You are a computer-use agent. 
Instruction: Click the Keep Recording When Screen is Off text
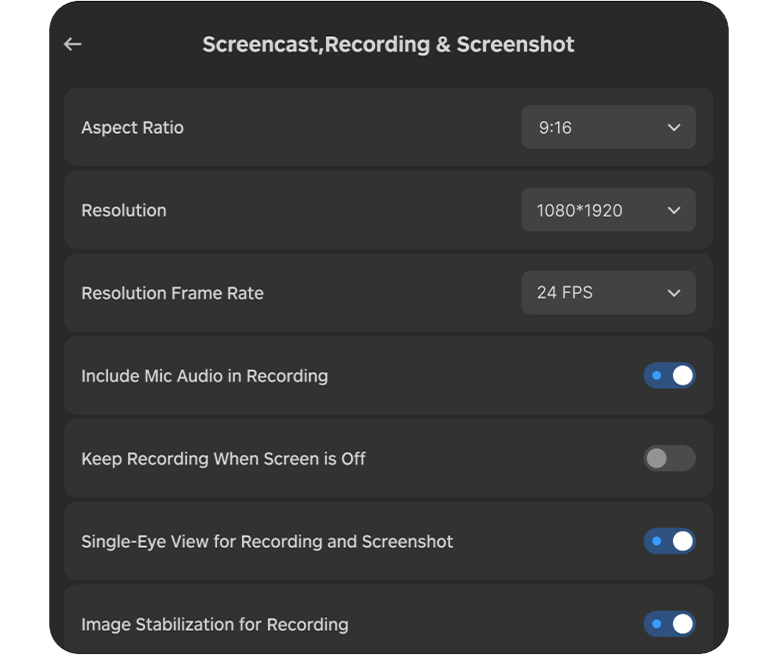tap(223, 459)
